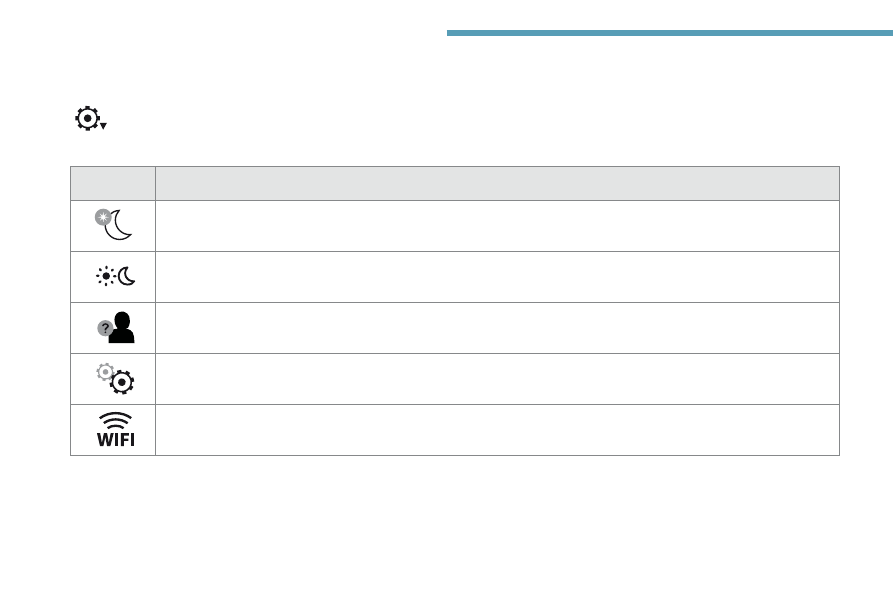Click the dotted sun symbol
The image size is (893, 595).
[x=106, y=276]
